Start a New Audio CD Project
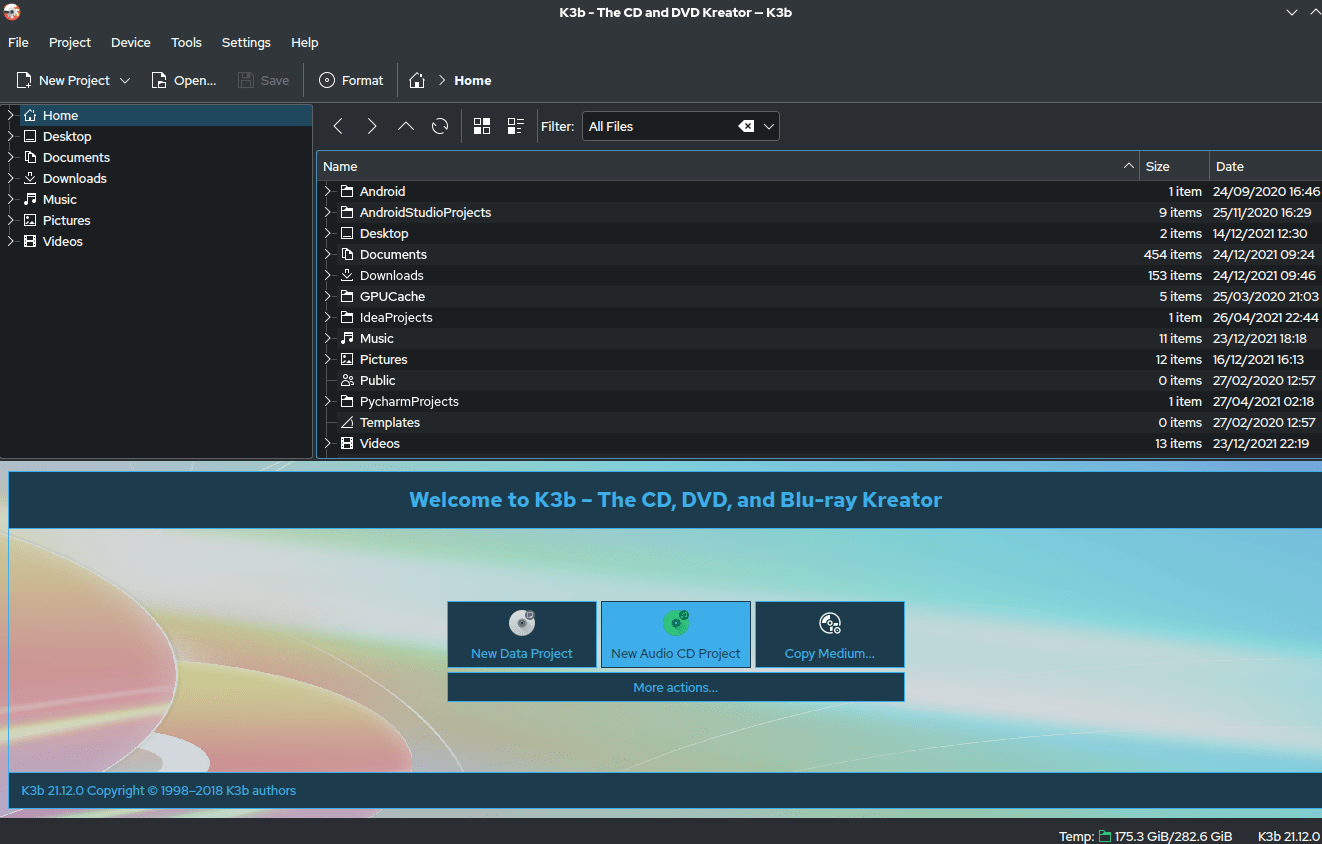 point(676,634)
